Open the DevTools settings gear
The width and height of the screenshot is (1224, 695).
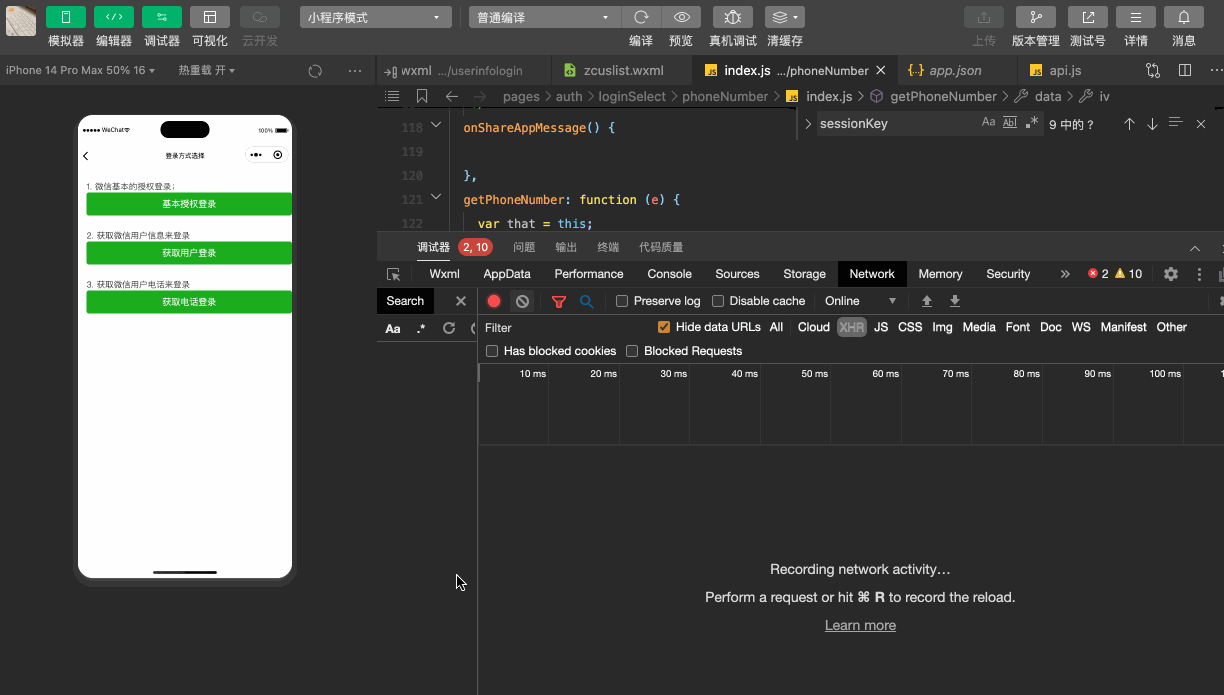coord(1171,273)
